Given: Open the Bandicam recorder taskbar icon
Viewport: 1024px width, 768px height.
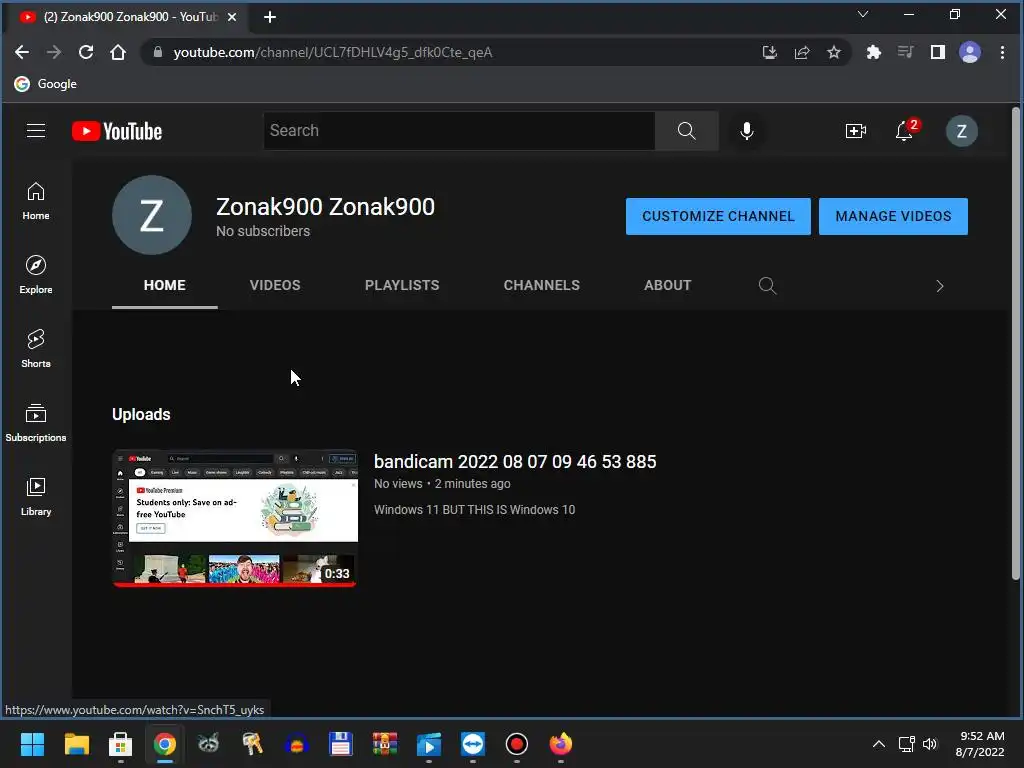Looking at the screenshot, I should tap(517, 744).
